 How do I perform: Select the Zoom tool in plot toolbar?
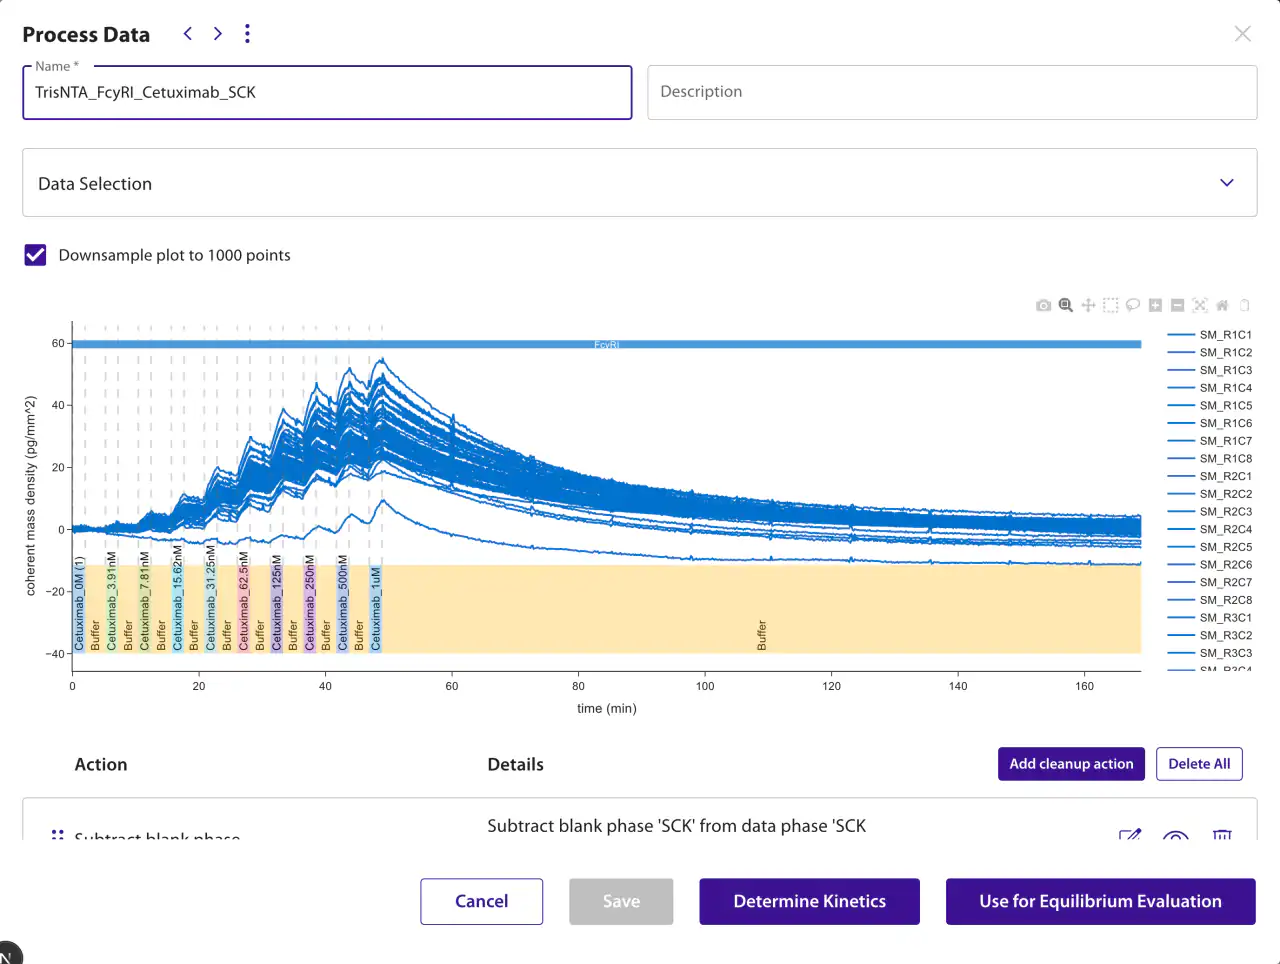point(1066,305)
